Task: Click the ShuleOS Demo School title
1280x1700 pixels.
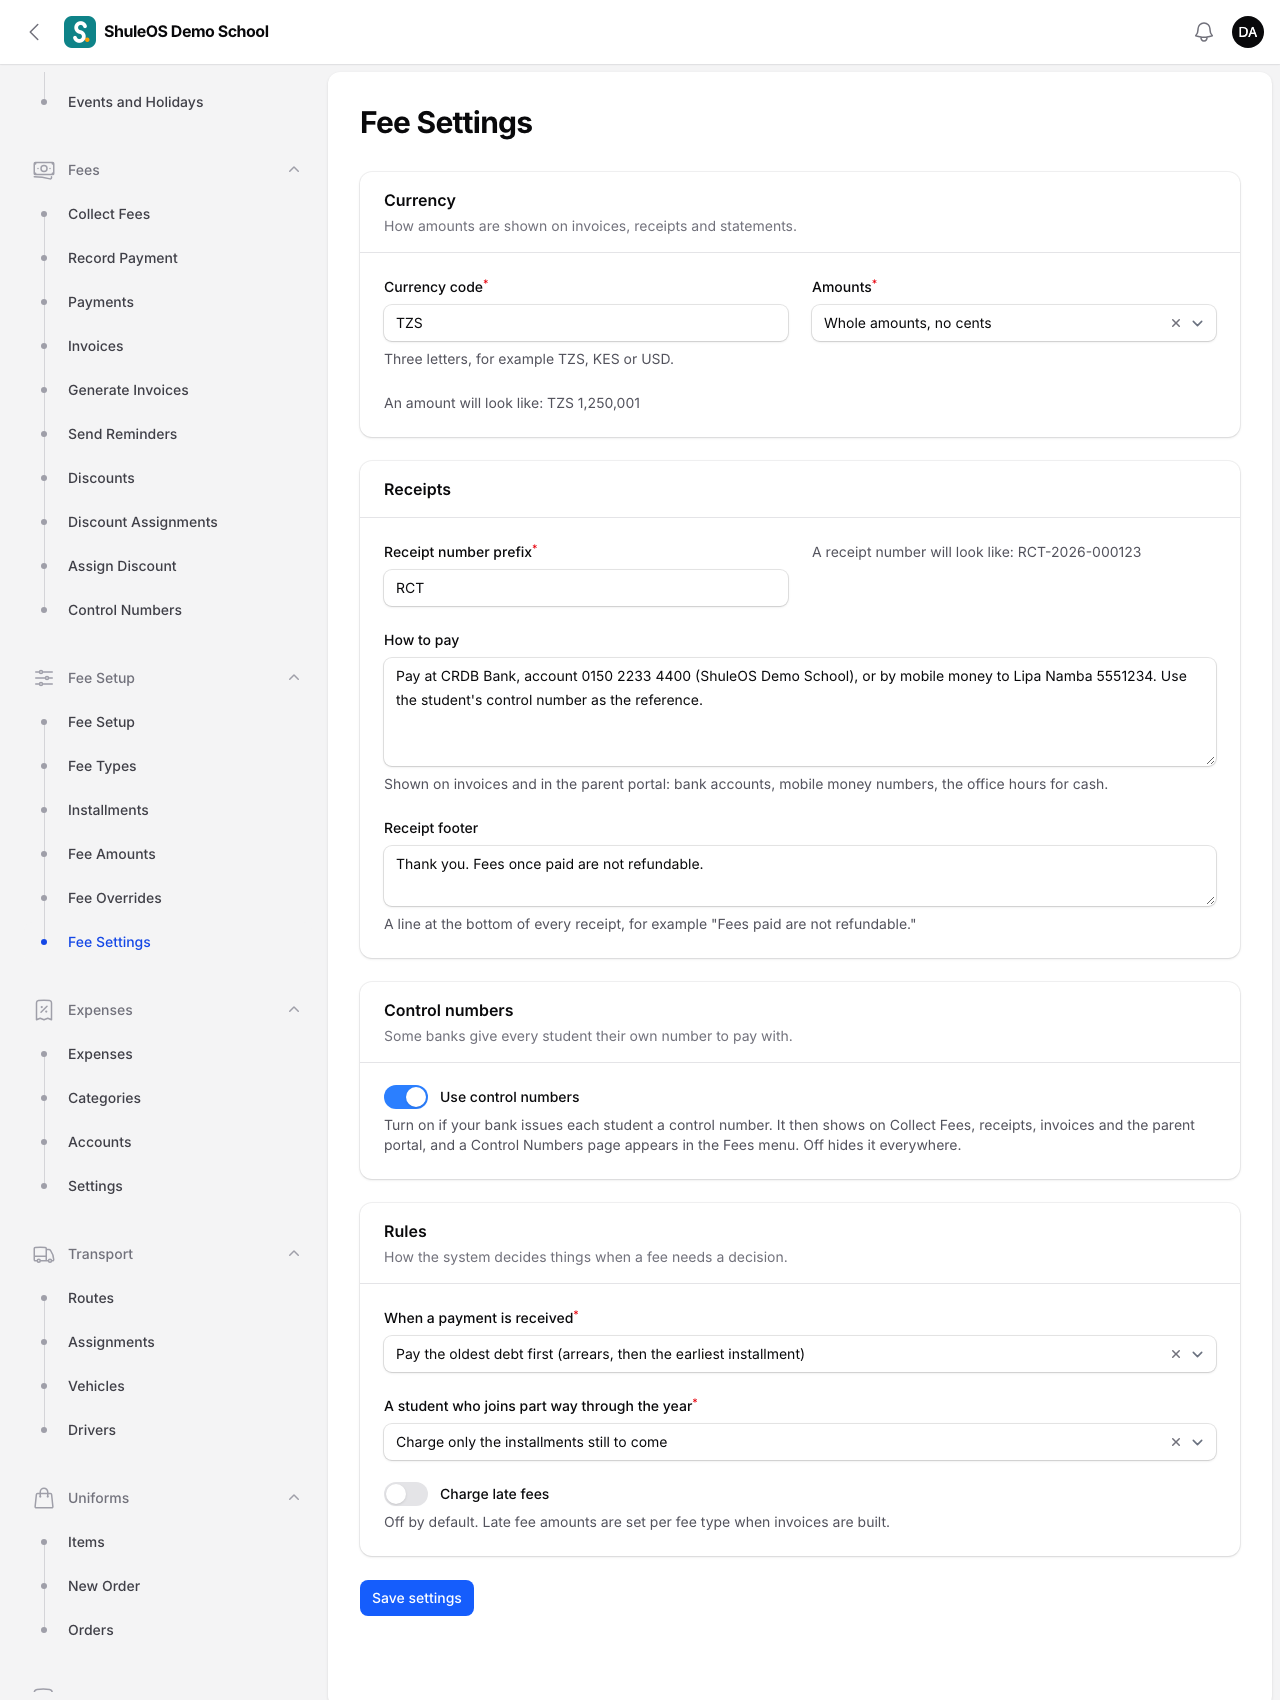Action: [x=186, y=32]
